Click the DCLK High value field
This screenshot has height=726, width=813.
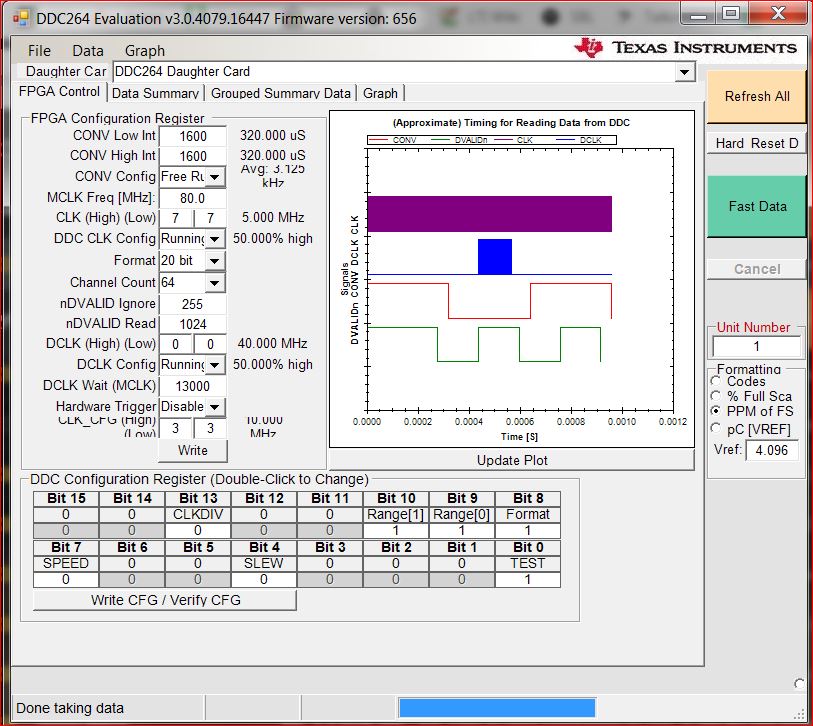(x=176, y=344)
